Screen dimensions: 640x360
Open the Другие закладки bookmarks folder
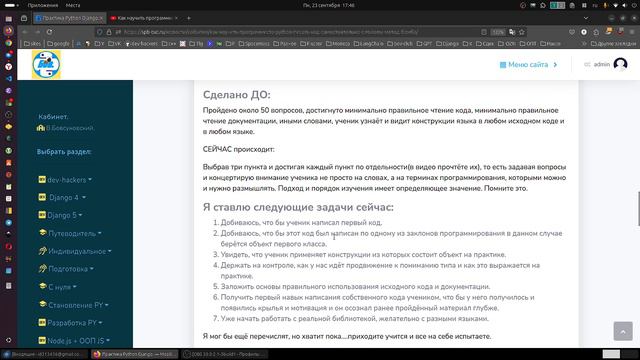click(613, 43)
